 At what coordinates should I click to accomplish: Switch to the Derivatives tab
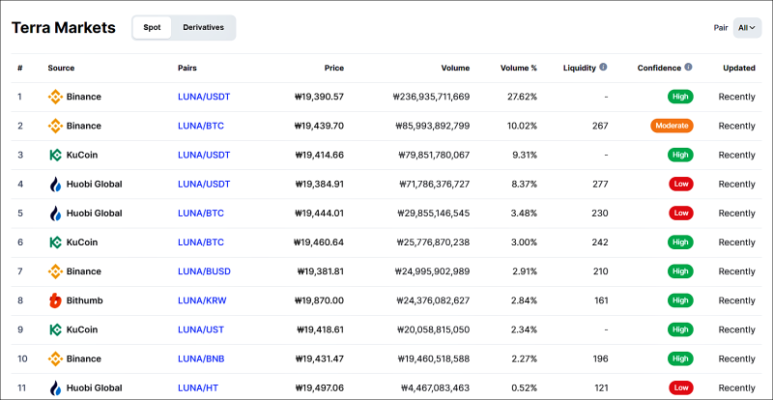(203, 28)
